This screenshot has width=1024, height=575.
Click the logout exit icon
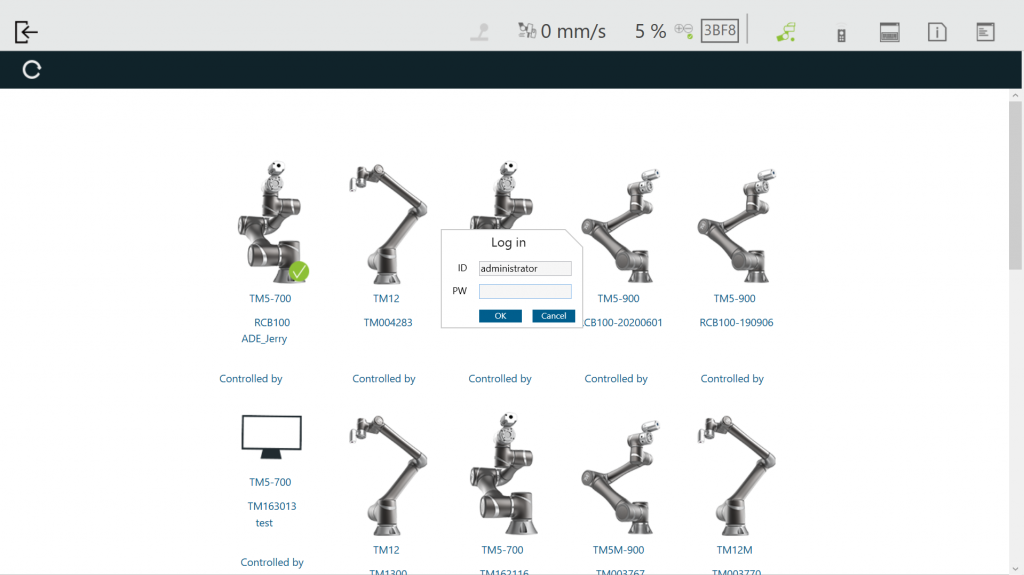tap(26, 31)
